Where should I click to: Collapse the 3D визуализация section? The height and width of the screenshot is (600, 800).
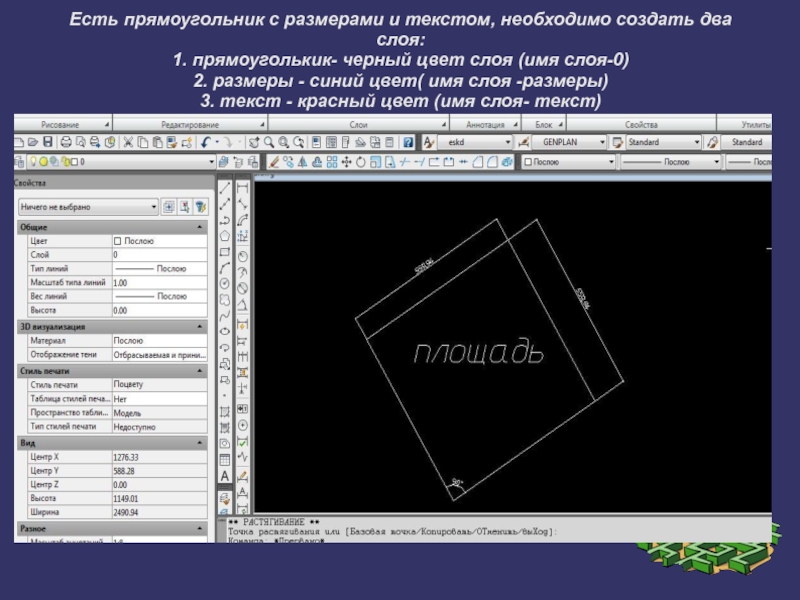(x=199, y=327)
